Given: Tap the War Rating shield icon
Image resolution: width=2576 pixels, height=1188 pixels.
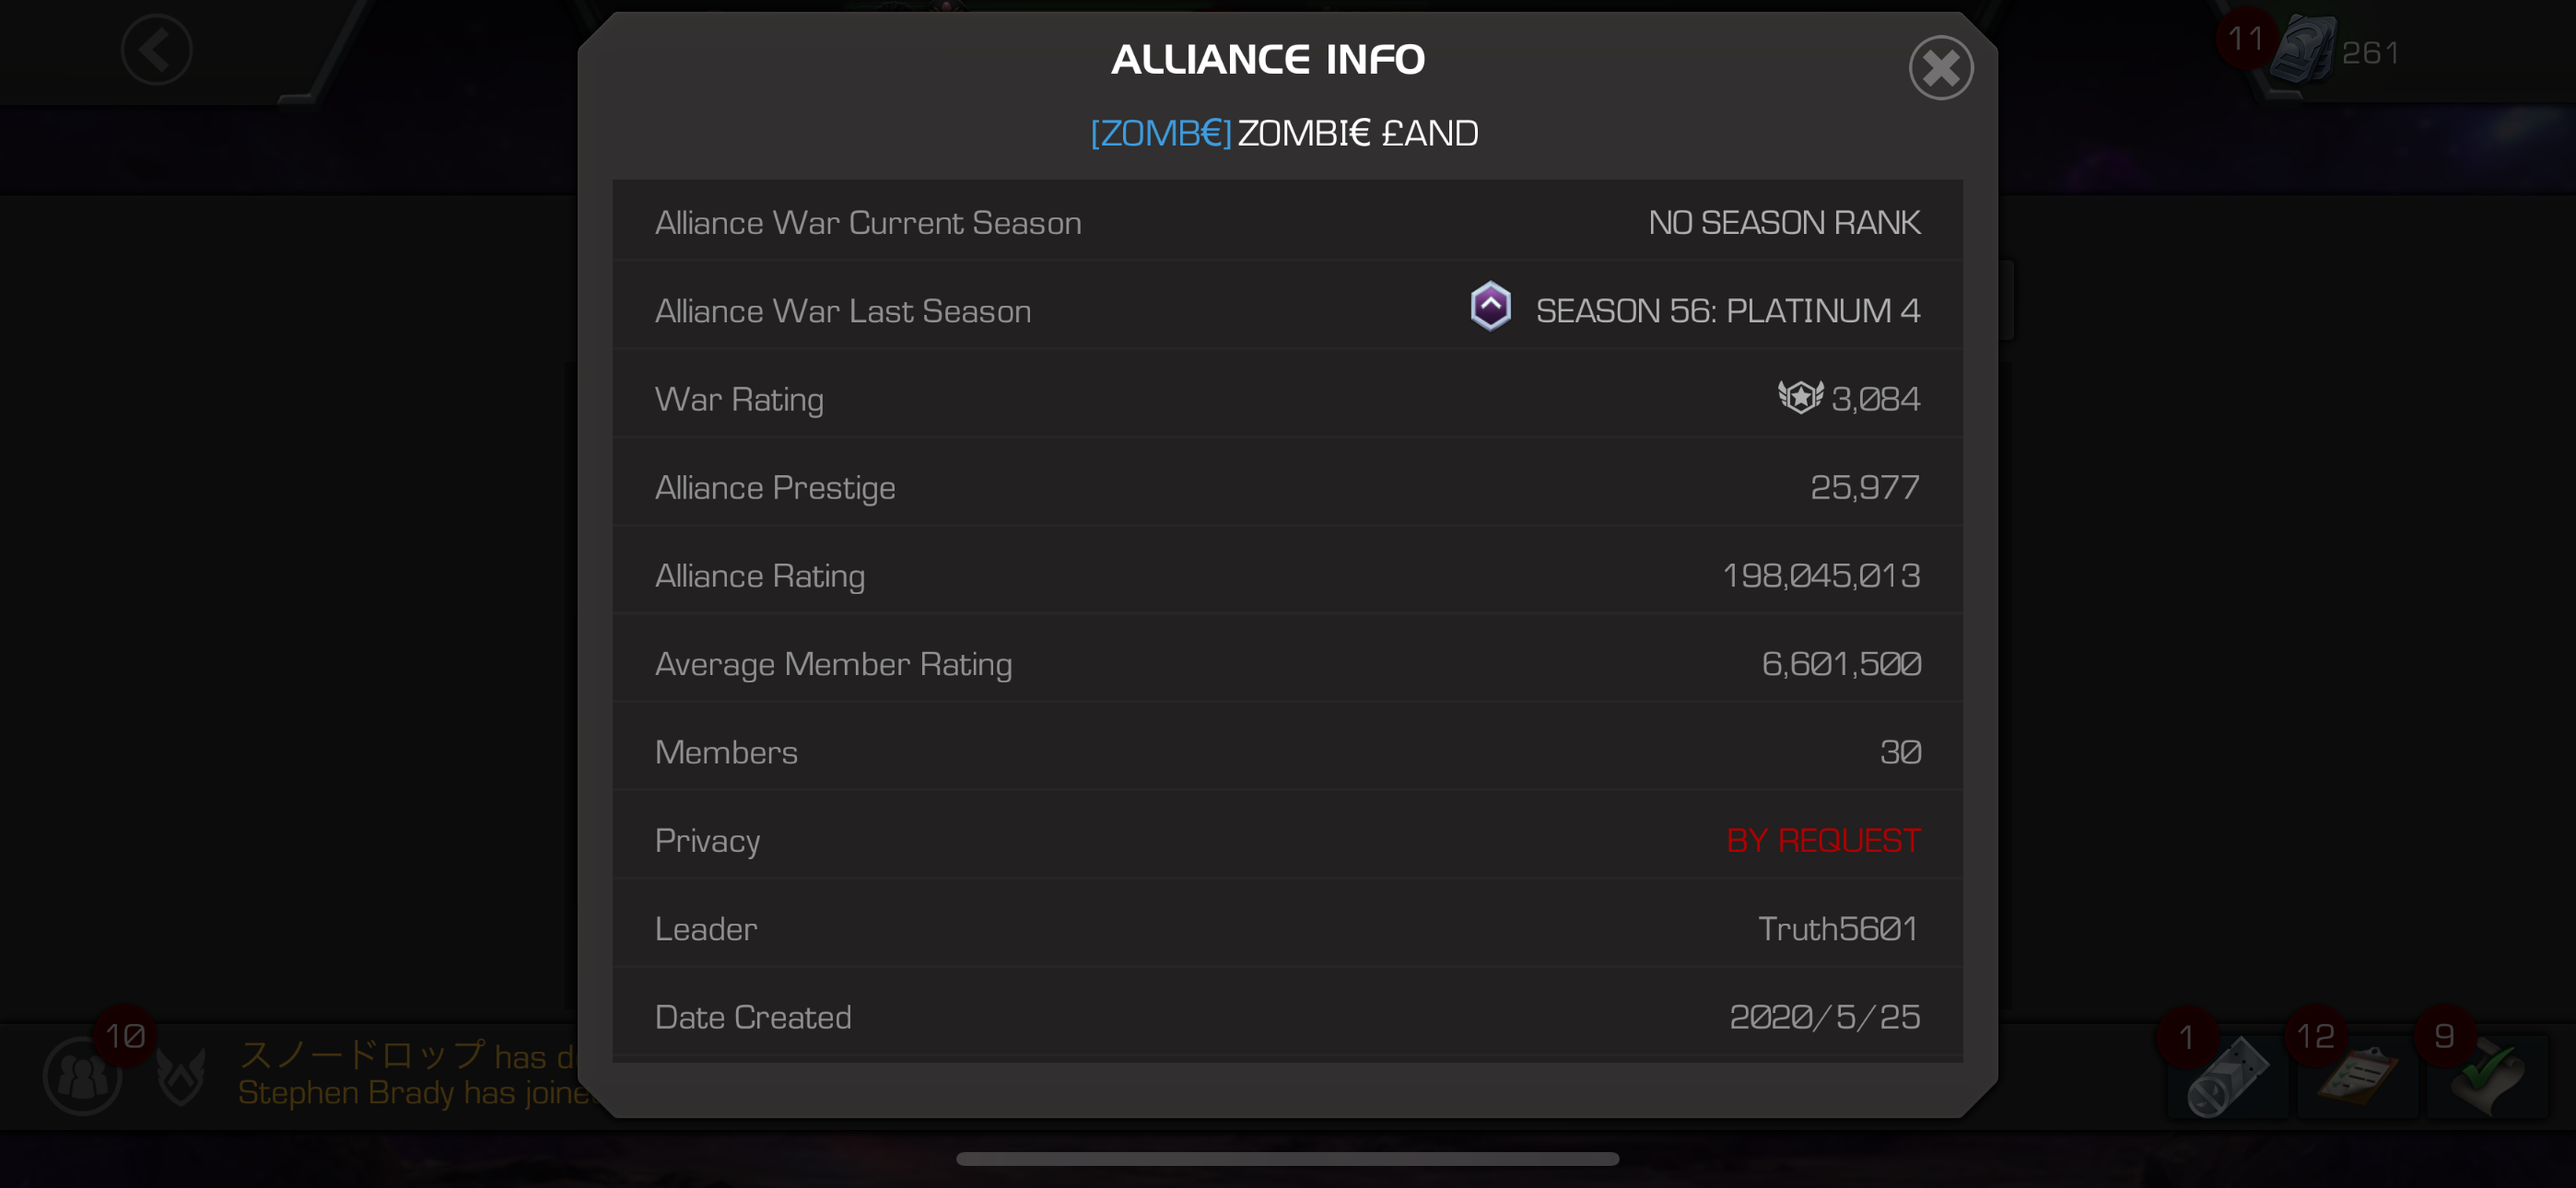Looking at the screenshot, I should coord(1800,397).
